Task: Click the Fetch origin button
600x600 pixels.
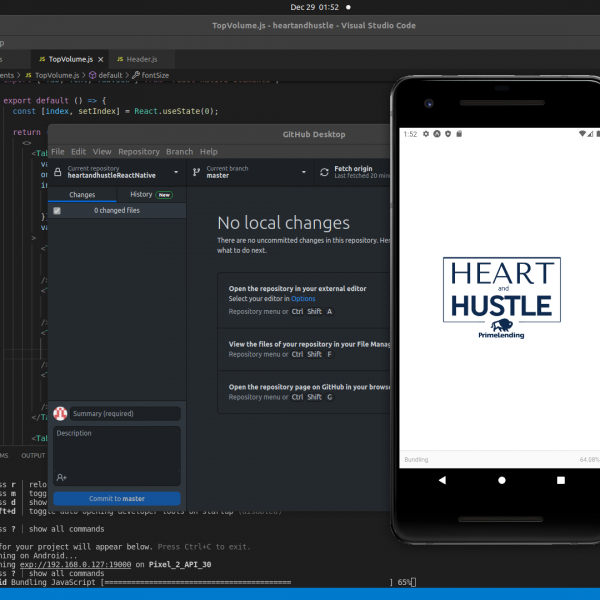Action: pyautogui.click(x=352, y=172)
